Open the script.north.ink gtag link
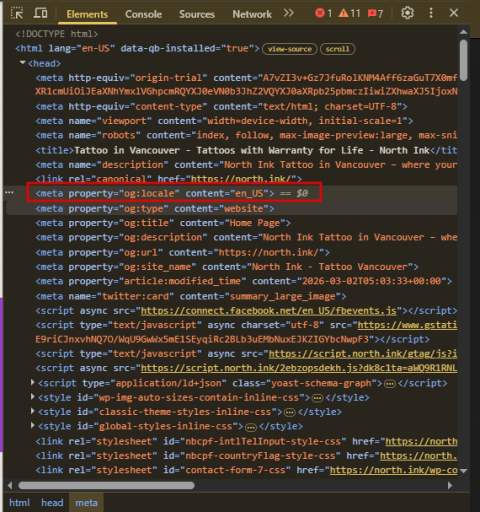This screenshot has width=480, height=512. (363, 354)
